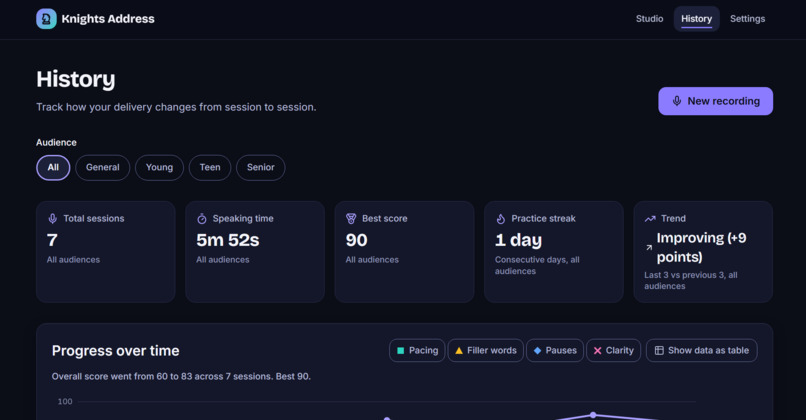This screenshot has width=806, height=420.
Task: Click the 1 day streak value
Action: pyautogui.click(x=518, y=240)
